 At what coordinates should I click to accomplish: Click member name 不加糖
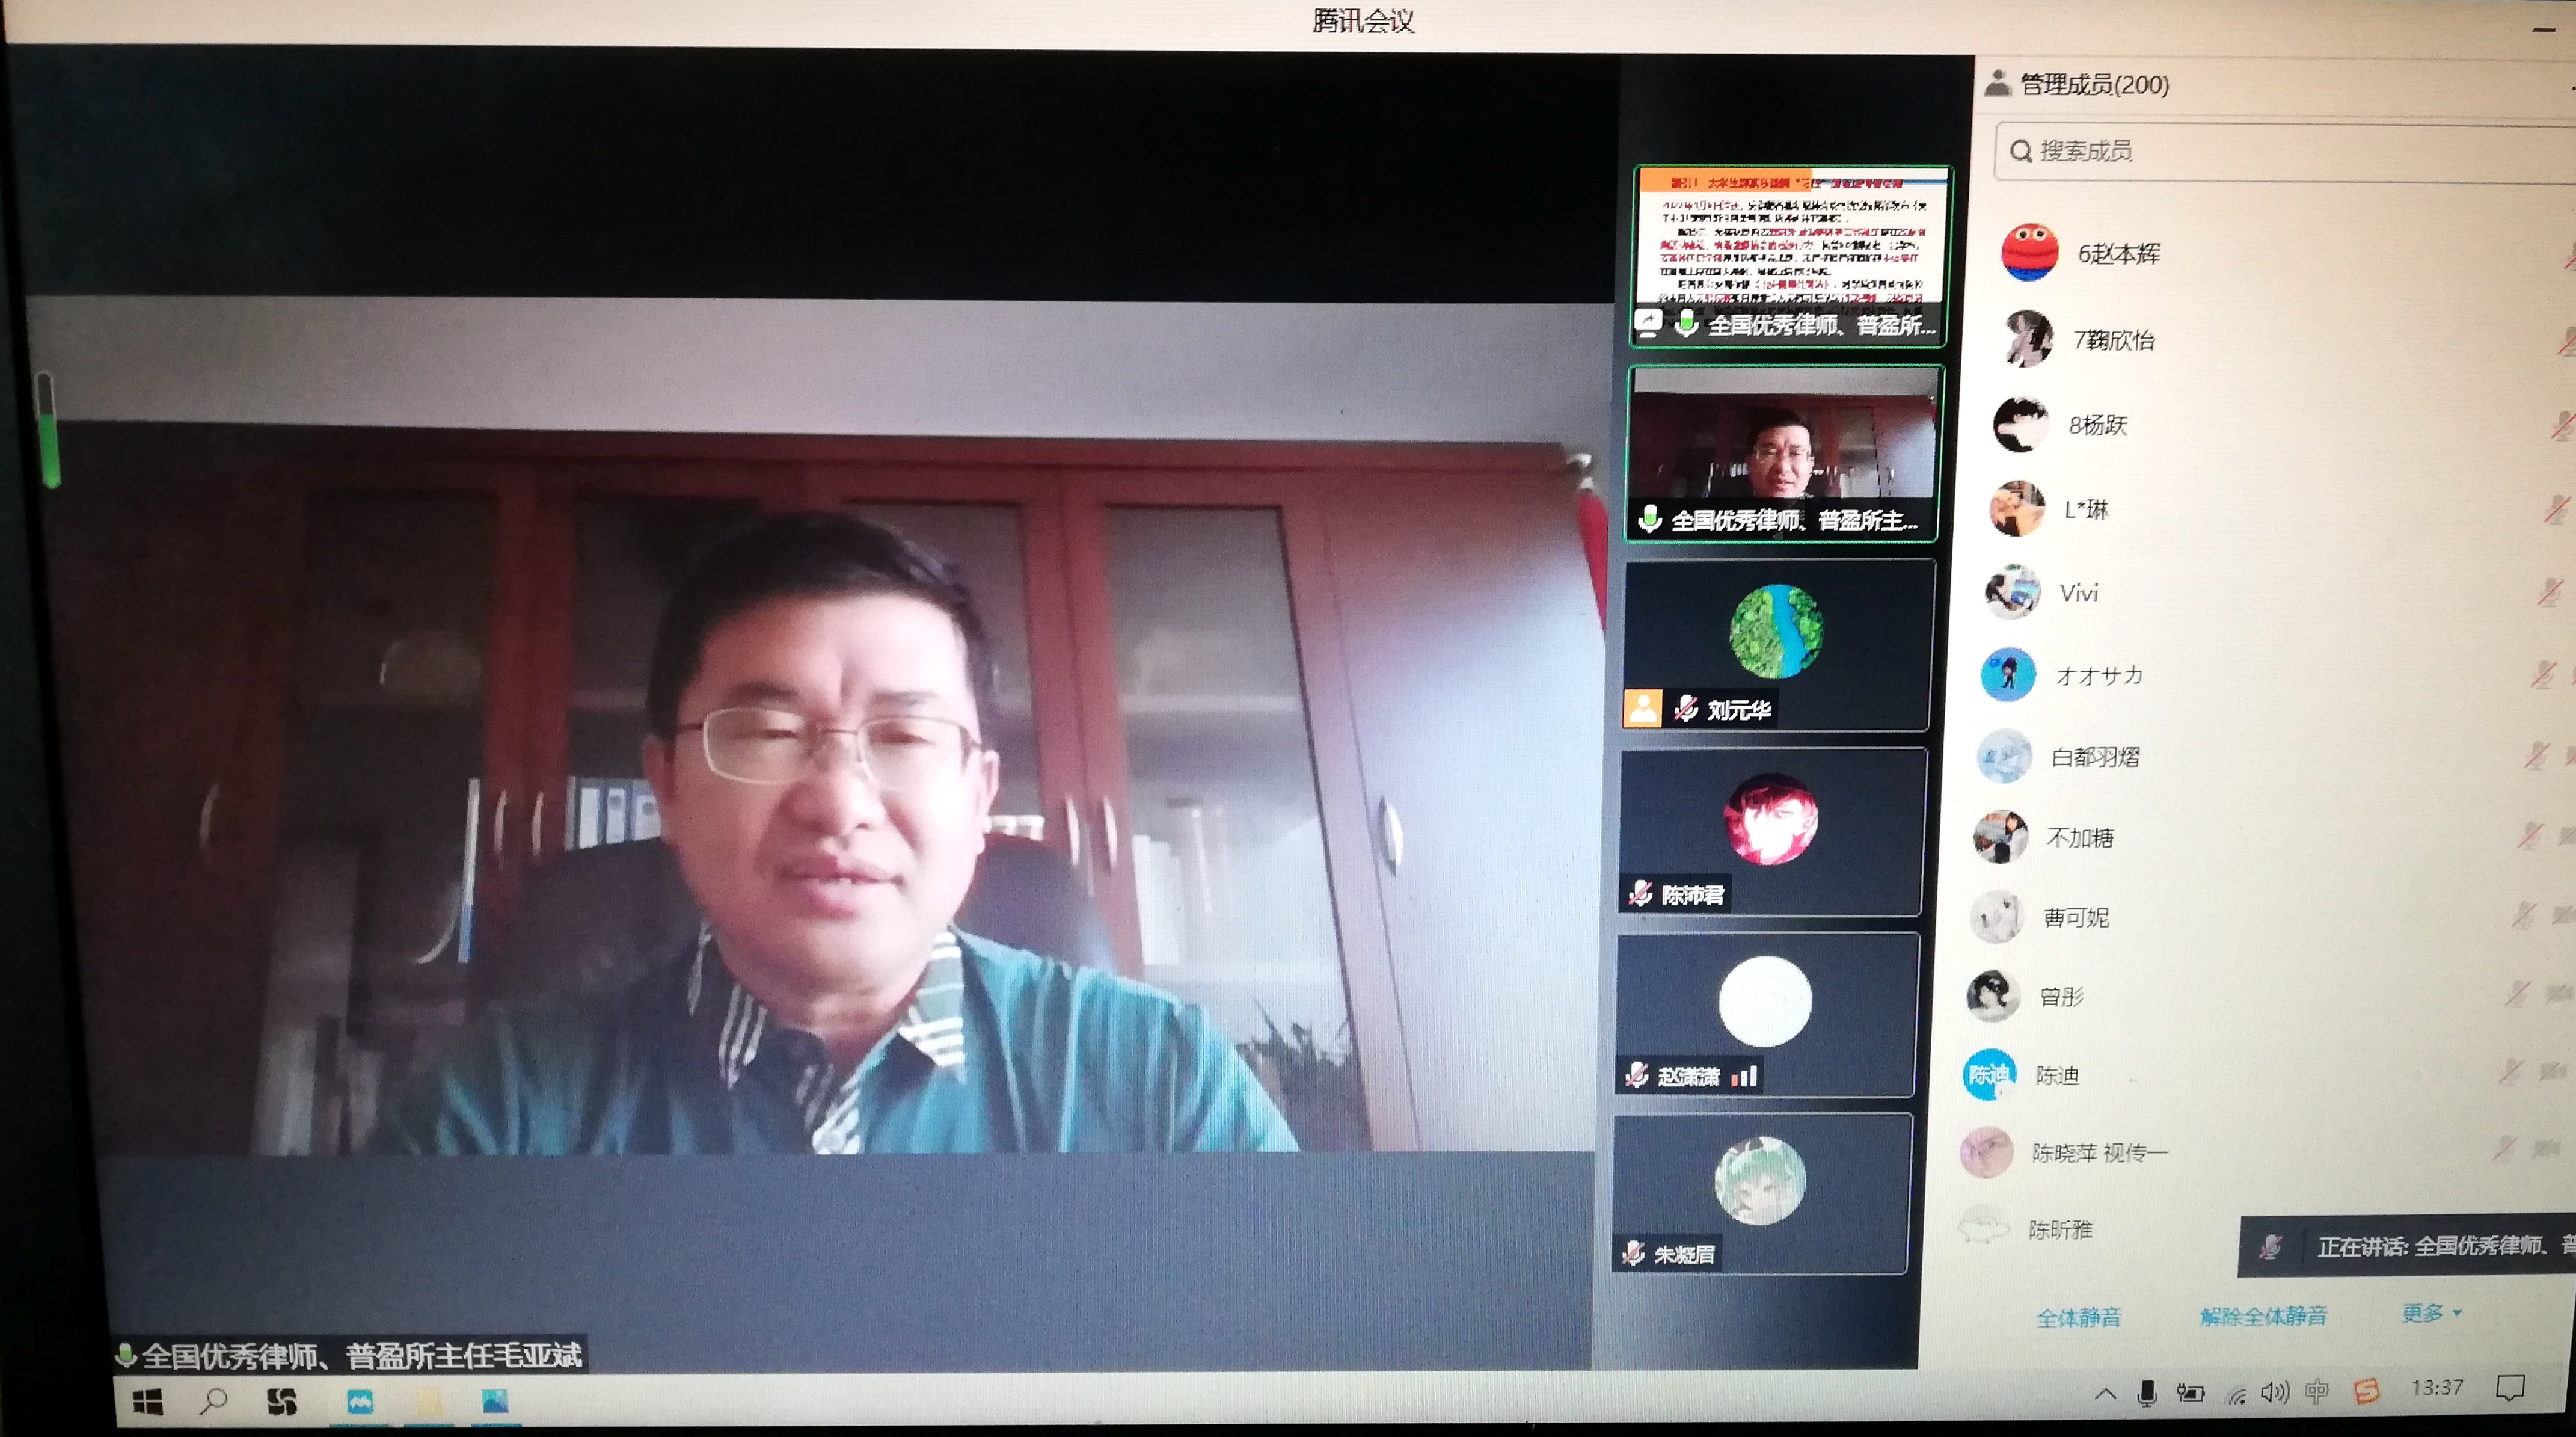pos(2080,837)
